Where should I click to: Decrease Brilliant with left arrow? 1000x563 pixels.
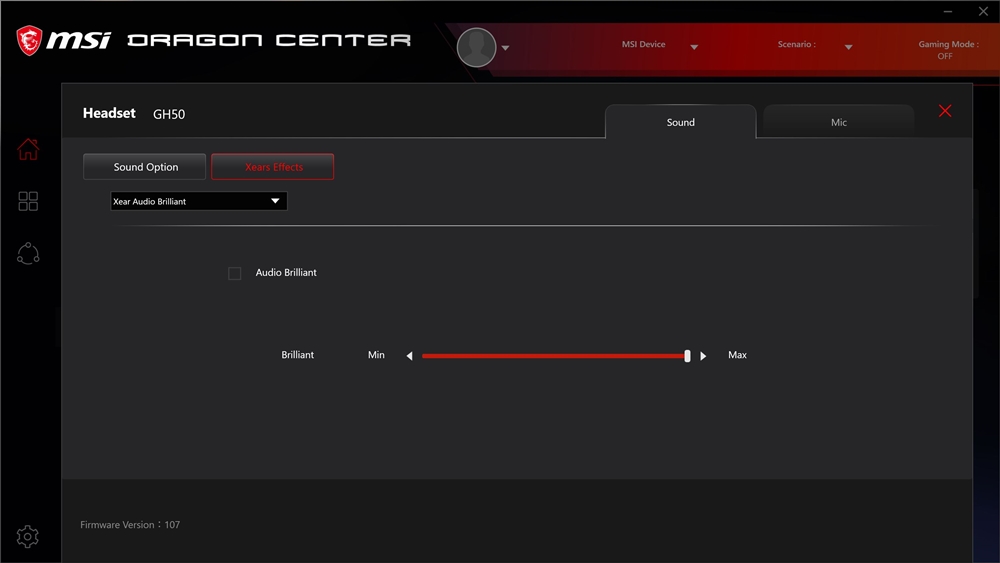click(x=409, y=356)
